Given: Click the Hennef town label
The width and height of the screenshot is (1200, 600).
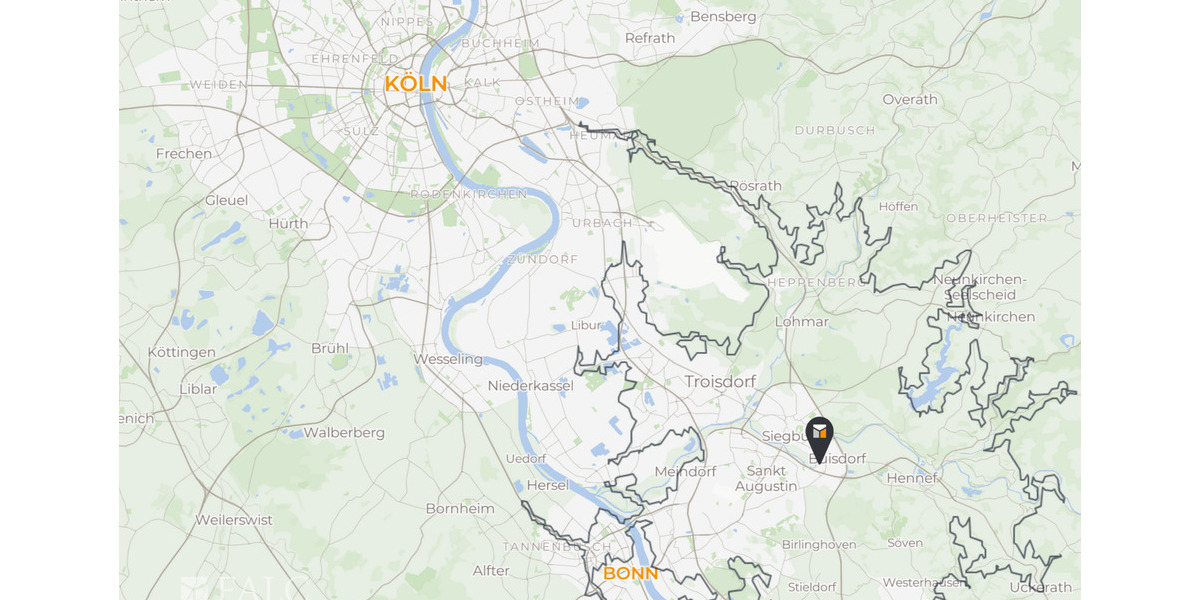Looking at the screenshot, I should point(912,478).
